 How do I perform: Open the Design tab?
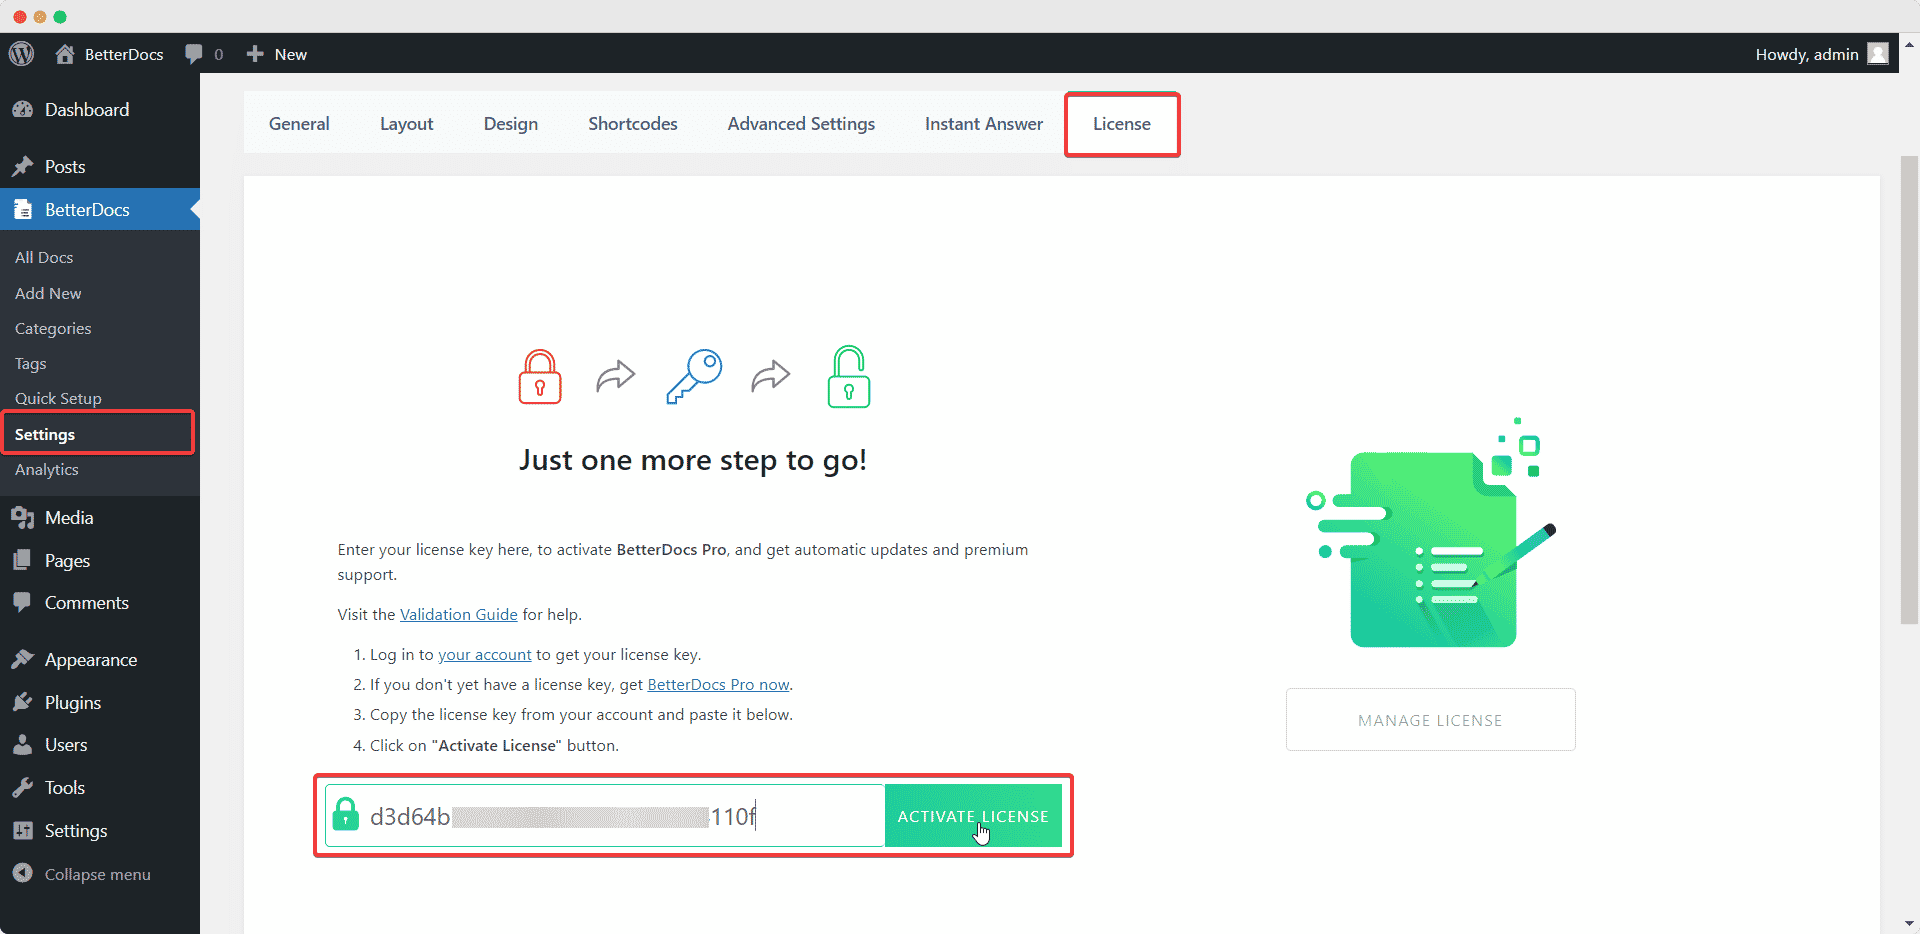pyautogui.click(x=511, y=124)
